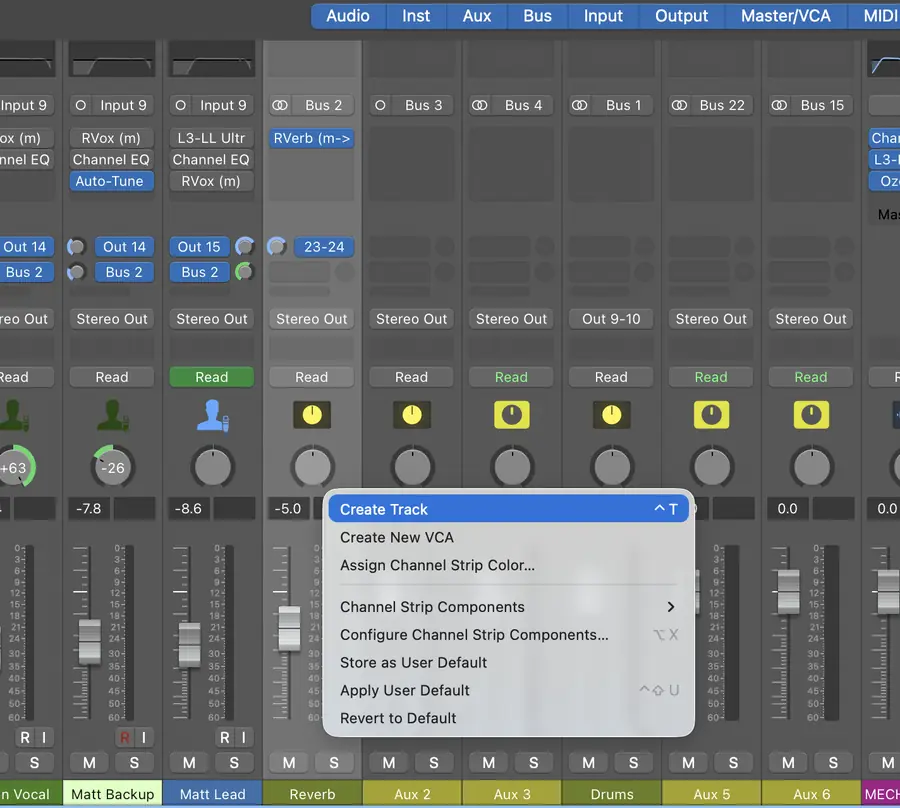Image resolution: width=900 pixels, height=808 pixels.
Task: Select Configure Channel Strip Components entry
Action: tap(509, 635)
